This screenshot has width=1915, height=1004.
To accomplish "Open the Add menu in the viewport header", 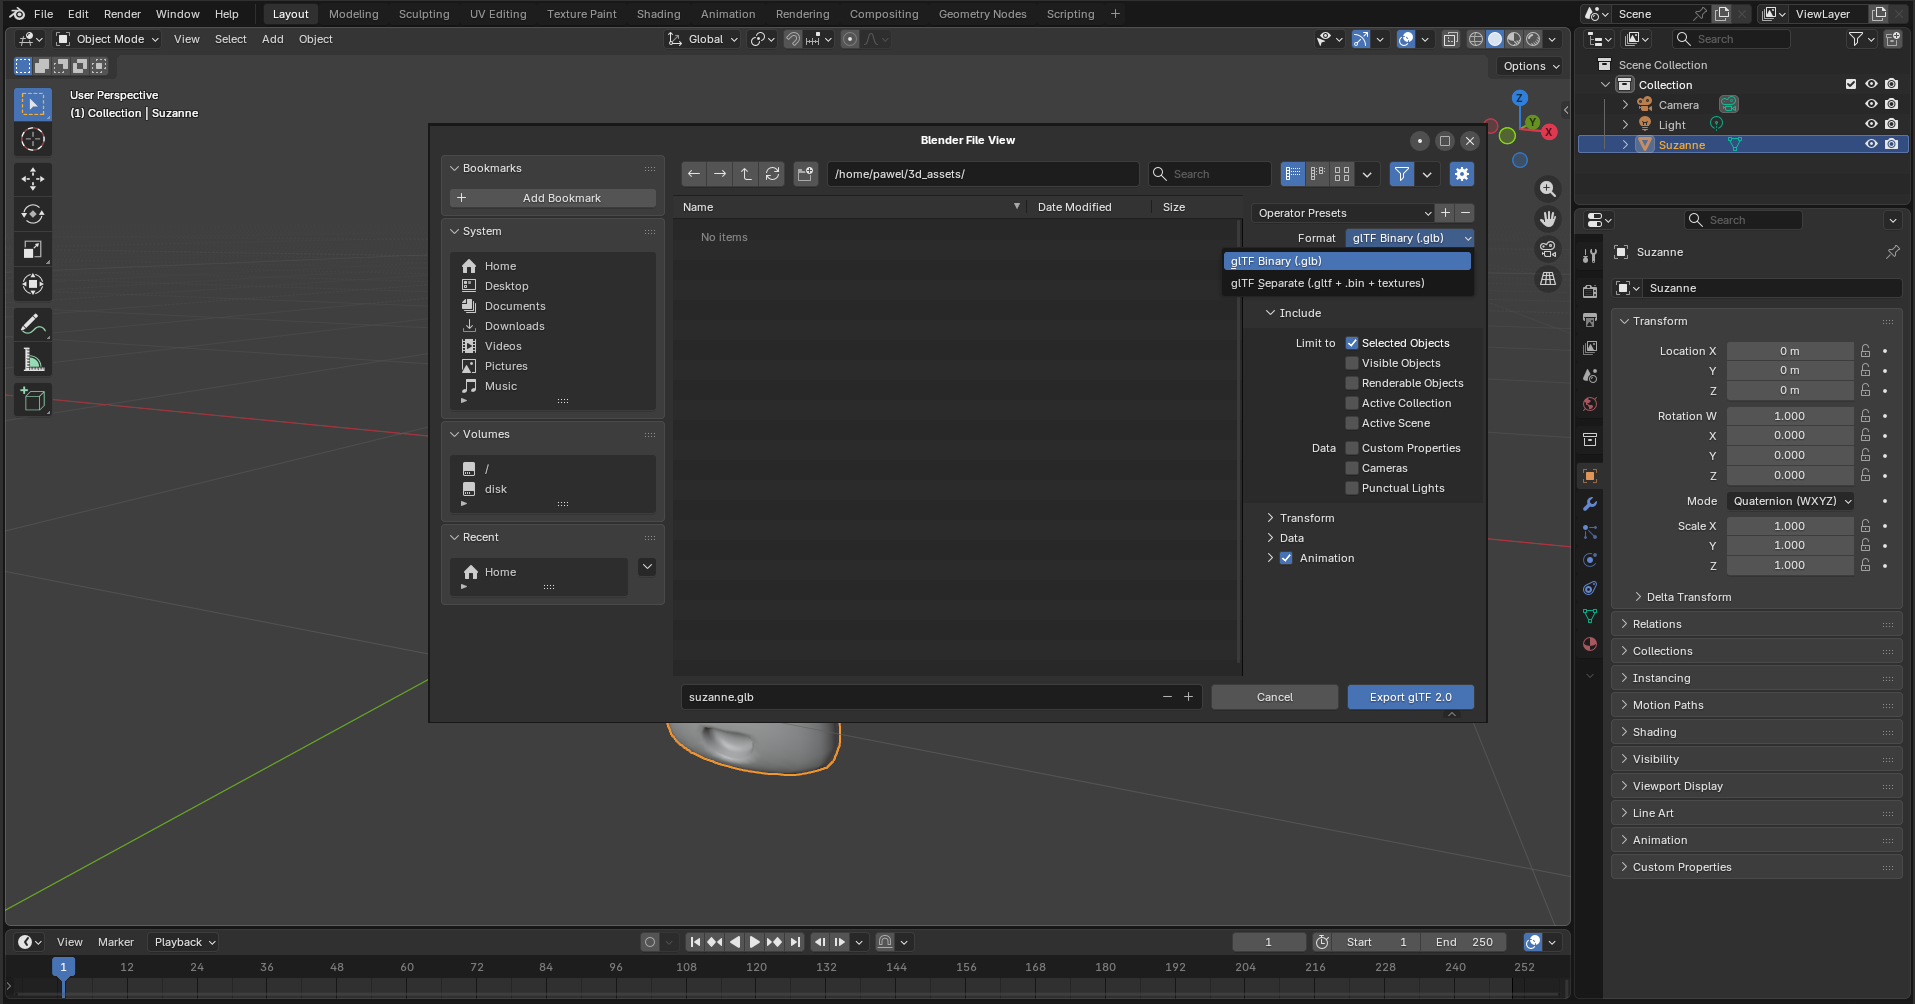I will tap(272, 39).
